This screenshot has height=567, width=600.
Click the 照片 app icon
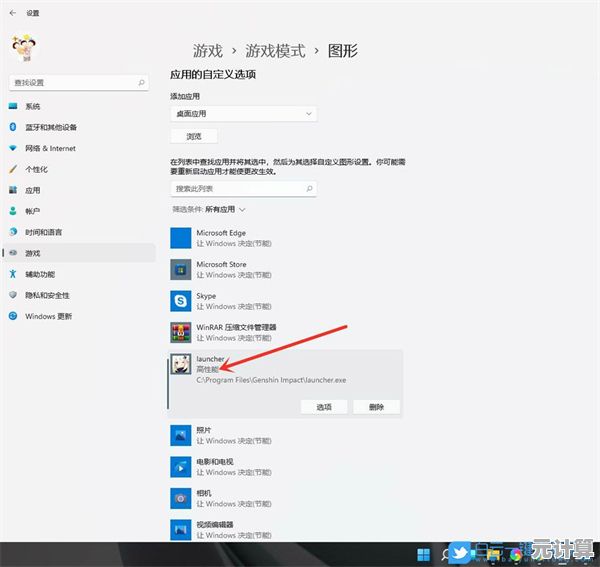[181, 435]
